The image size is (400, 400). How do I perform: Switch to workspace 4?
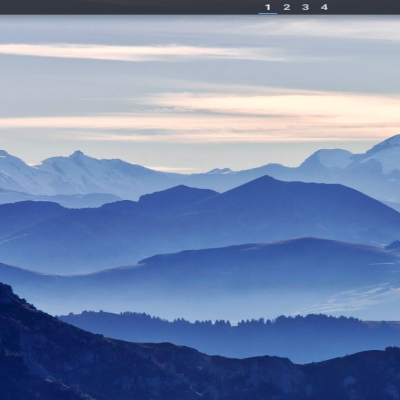point(324,7)
